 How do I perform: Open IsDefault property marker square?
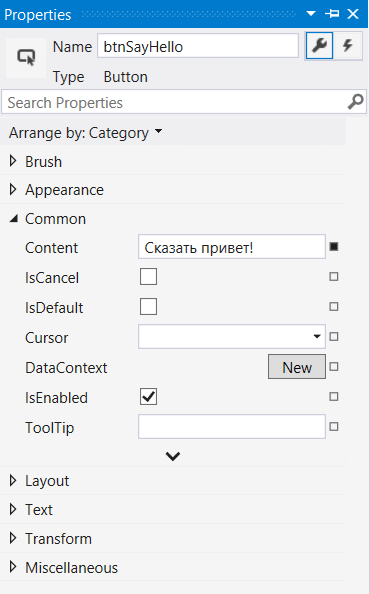click(x=334, y=306)
